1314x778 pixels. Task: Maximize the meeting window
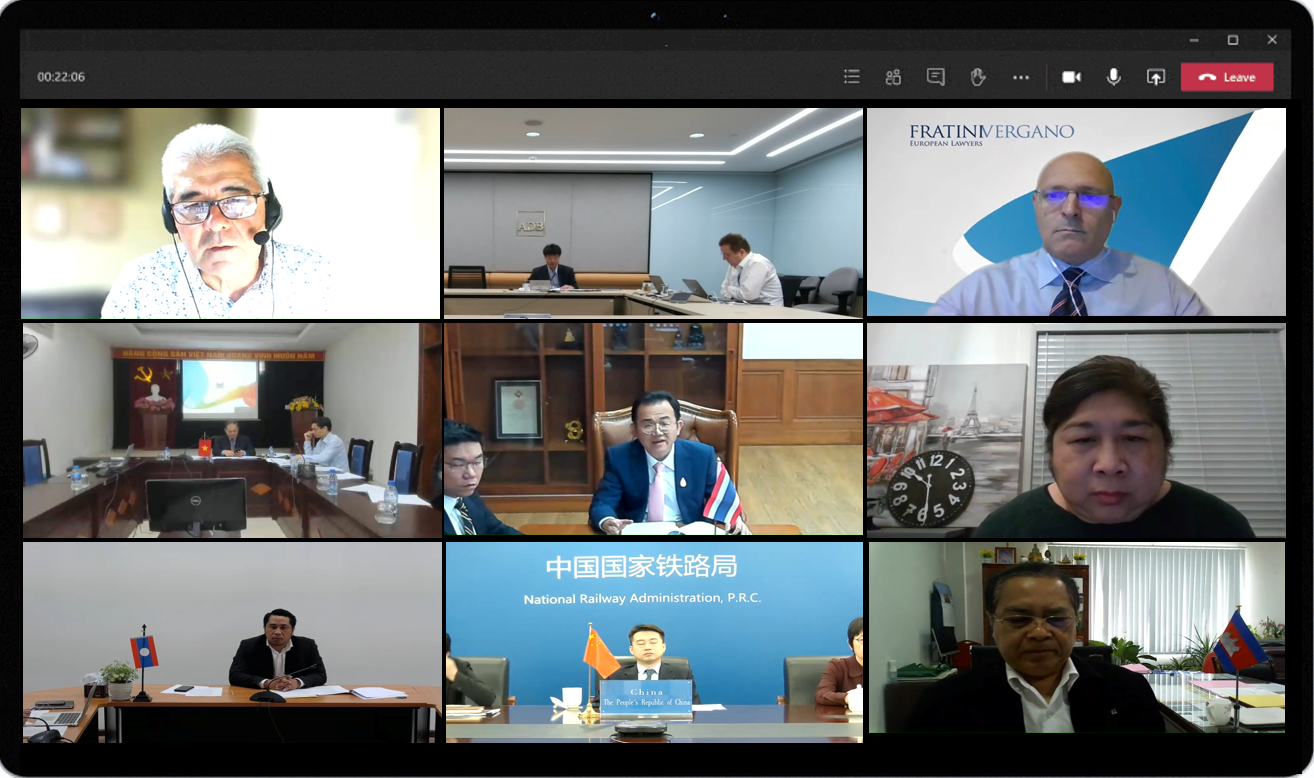pos(1233,40)
